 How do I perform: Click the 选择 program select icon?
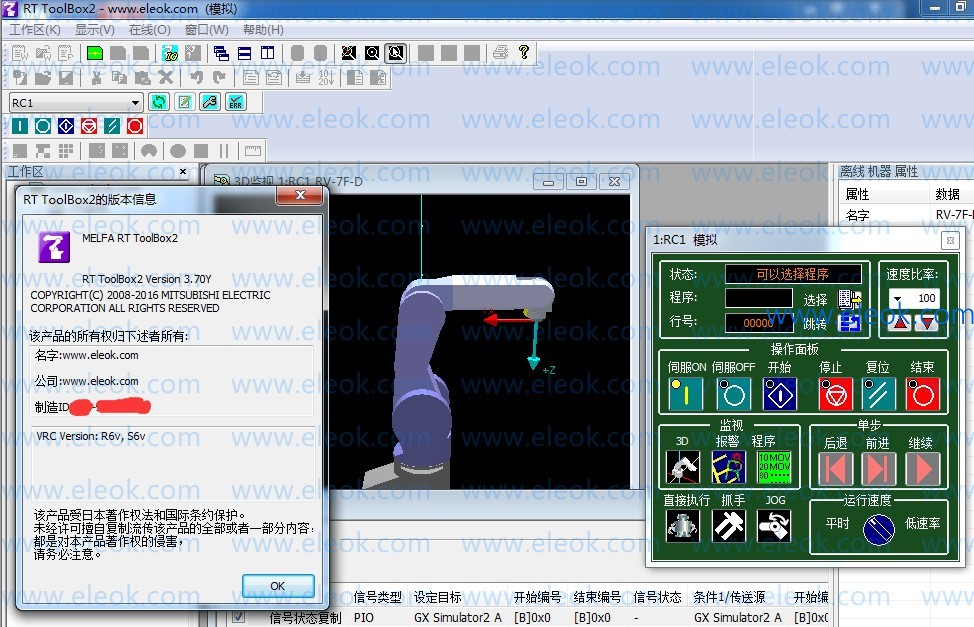tap(849, 300)
